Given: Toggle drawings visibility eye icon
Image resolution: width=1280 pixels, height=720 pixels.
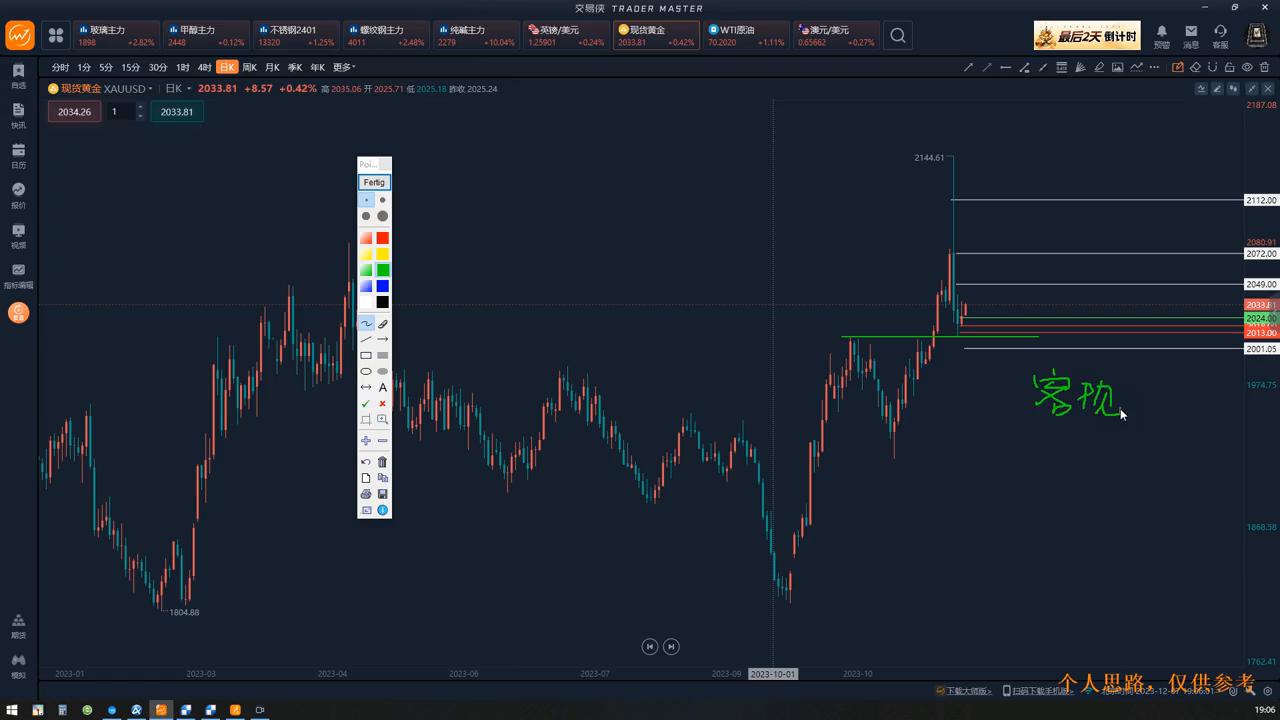Looking at the screenshot, I should [x=1247, y=67].
